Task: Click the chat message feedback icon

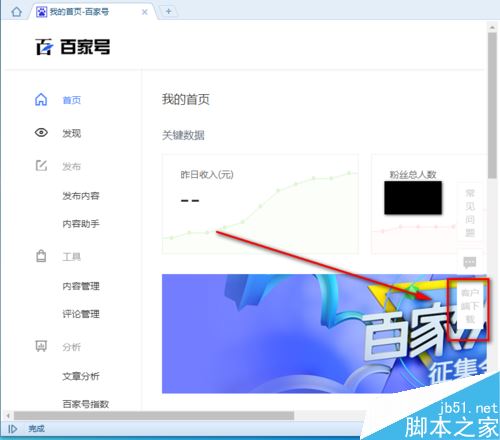Action: (x=470, y=262)
